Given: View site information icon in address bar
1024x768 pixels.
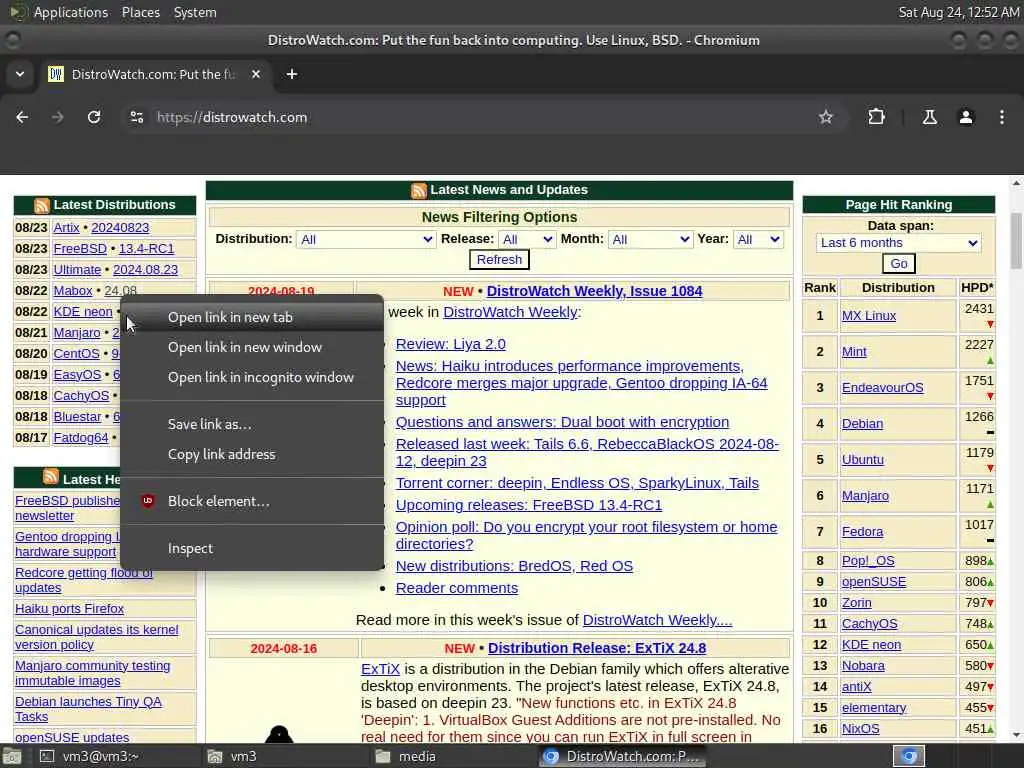Looking at the screenshot, I should pyautogui.click(x=136, y=117).
